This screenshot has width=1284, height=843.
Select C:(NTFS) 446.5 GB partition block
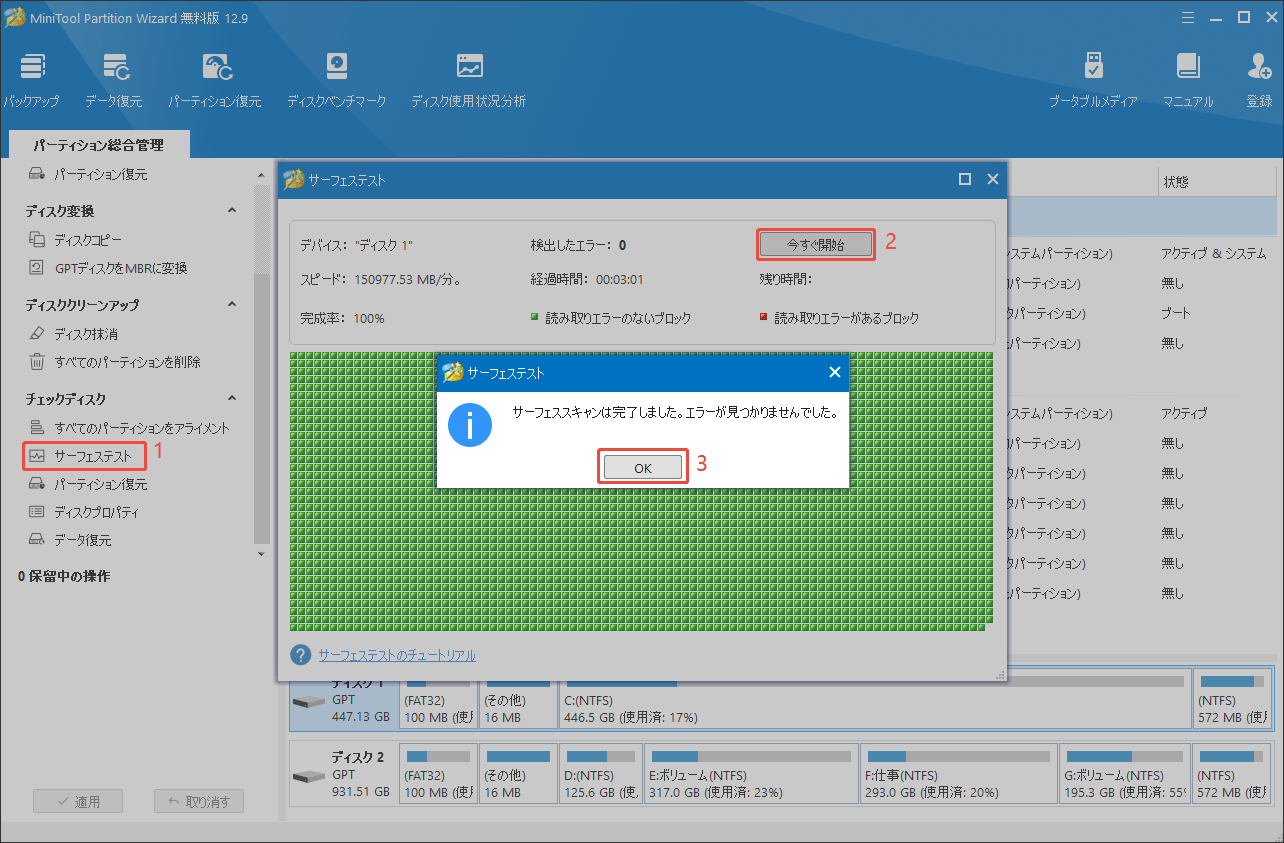(x=874, y=699)
